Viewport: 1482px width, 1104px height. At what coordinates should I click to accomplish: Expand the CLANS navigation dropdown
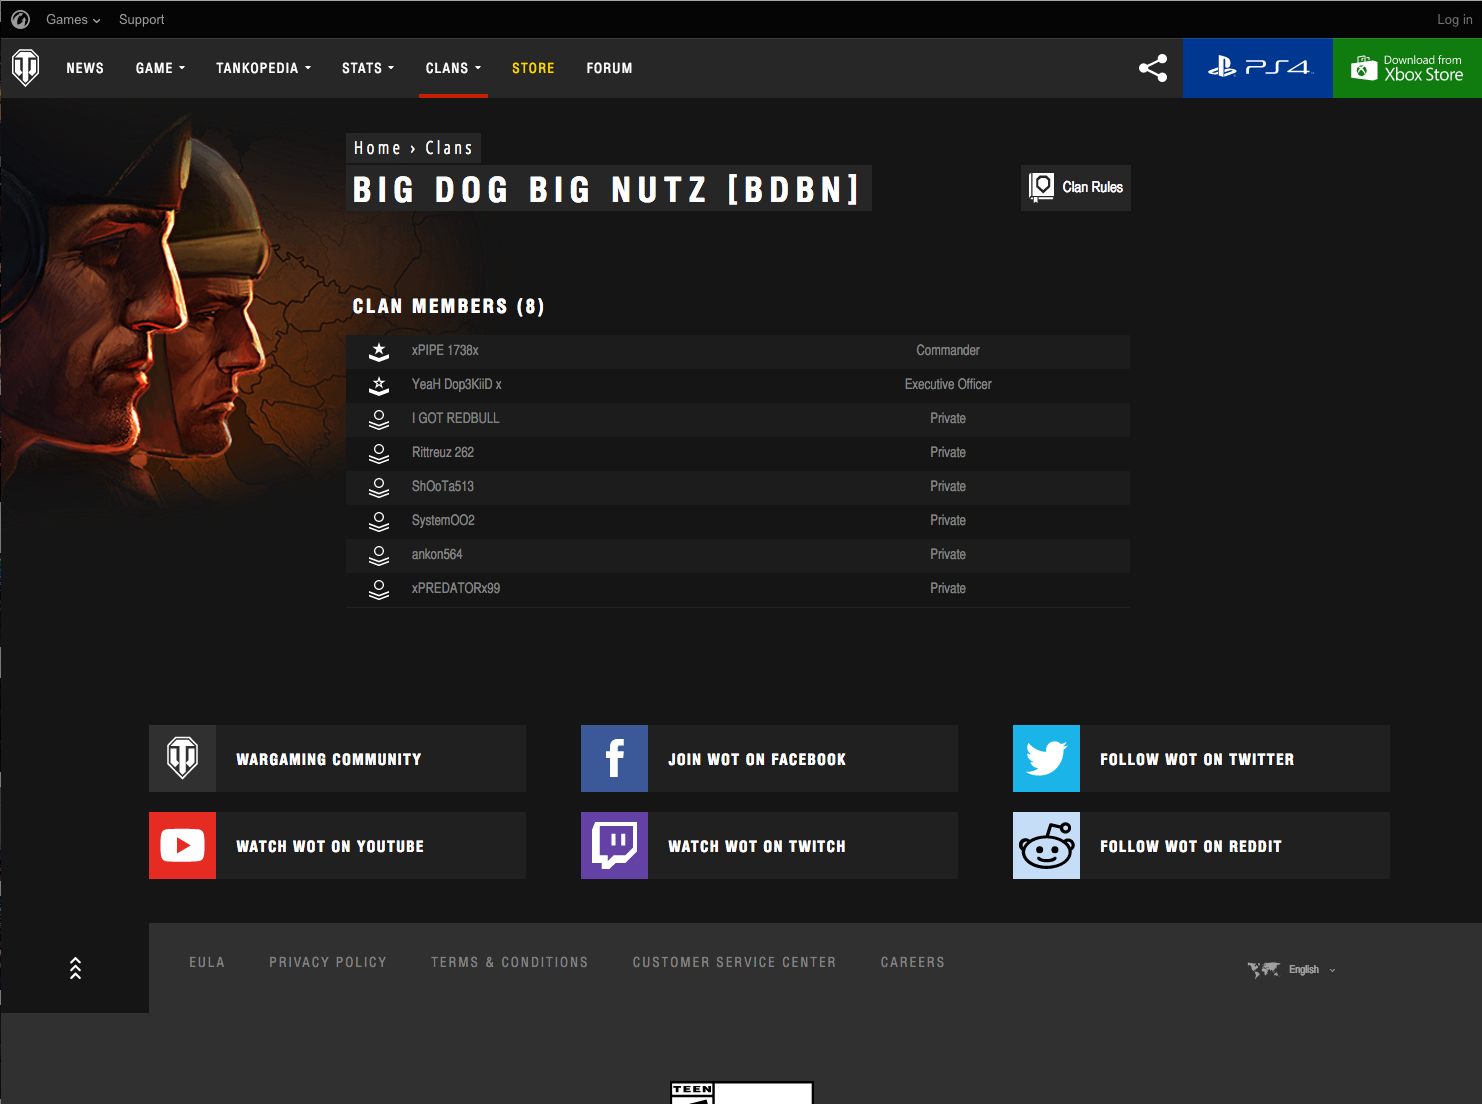tap(453, 68)
